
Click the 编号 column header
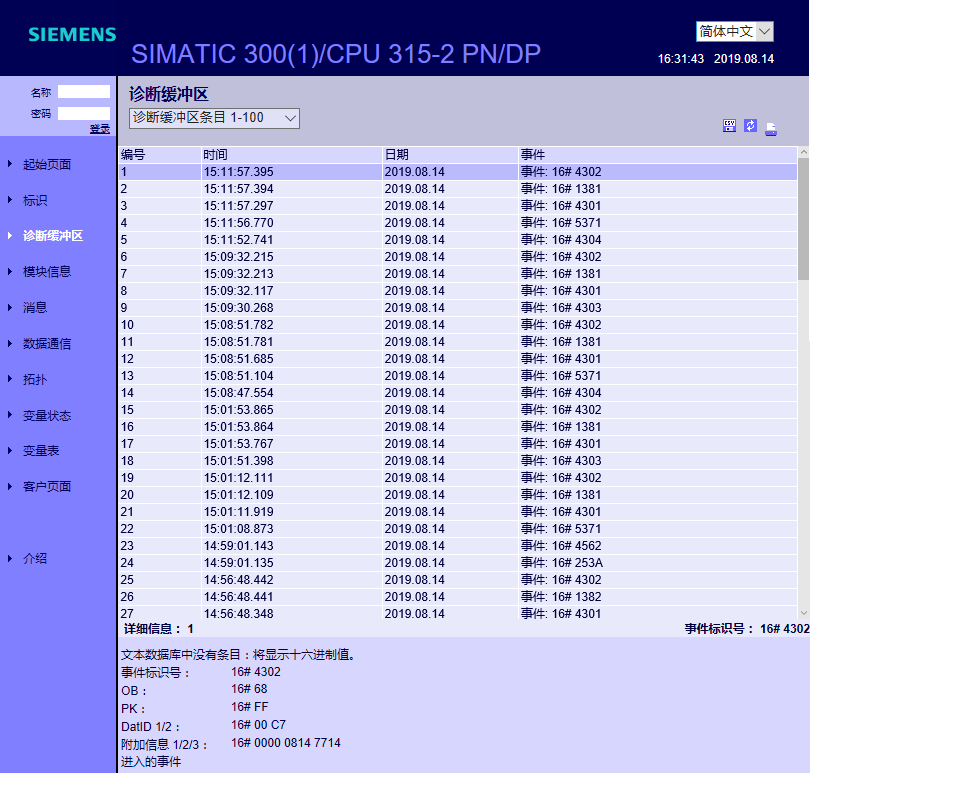[x=159, y=154]
